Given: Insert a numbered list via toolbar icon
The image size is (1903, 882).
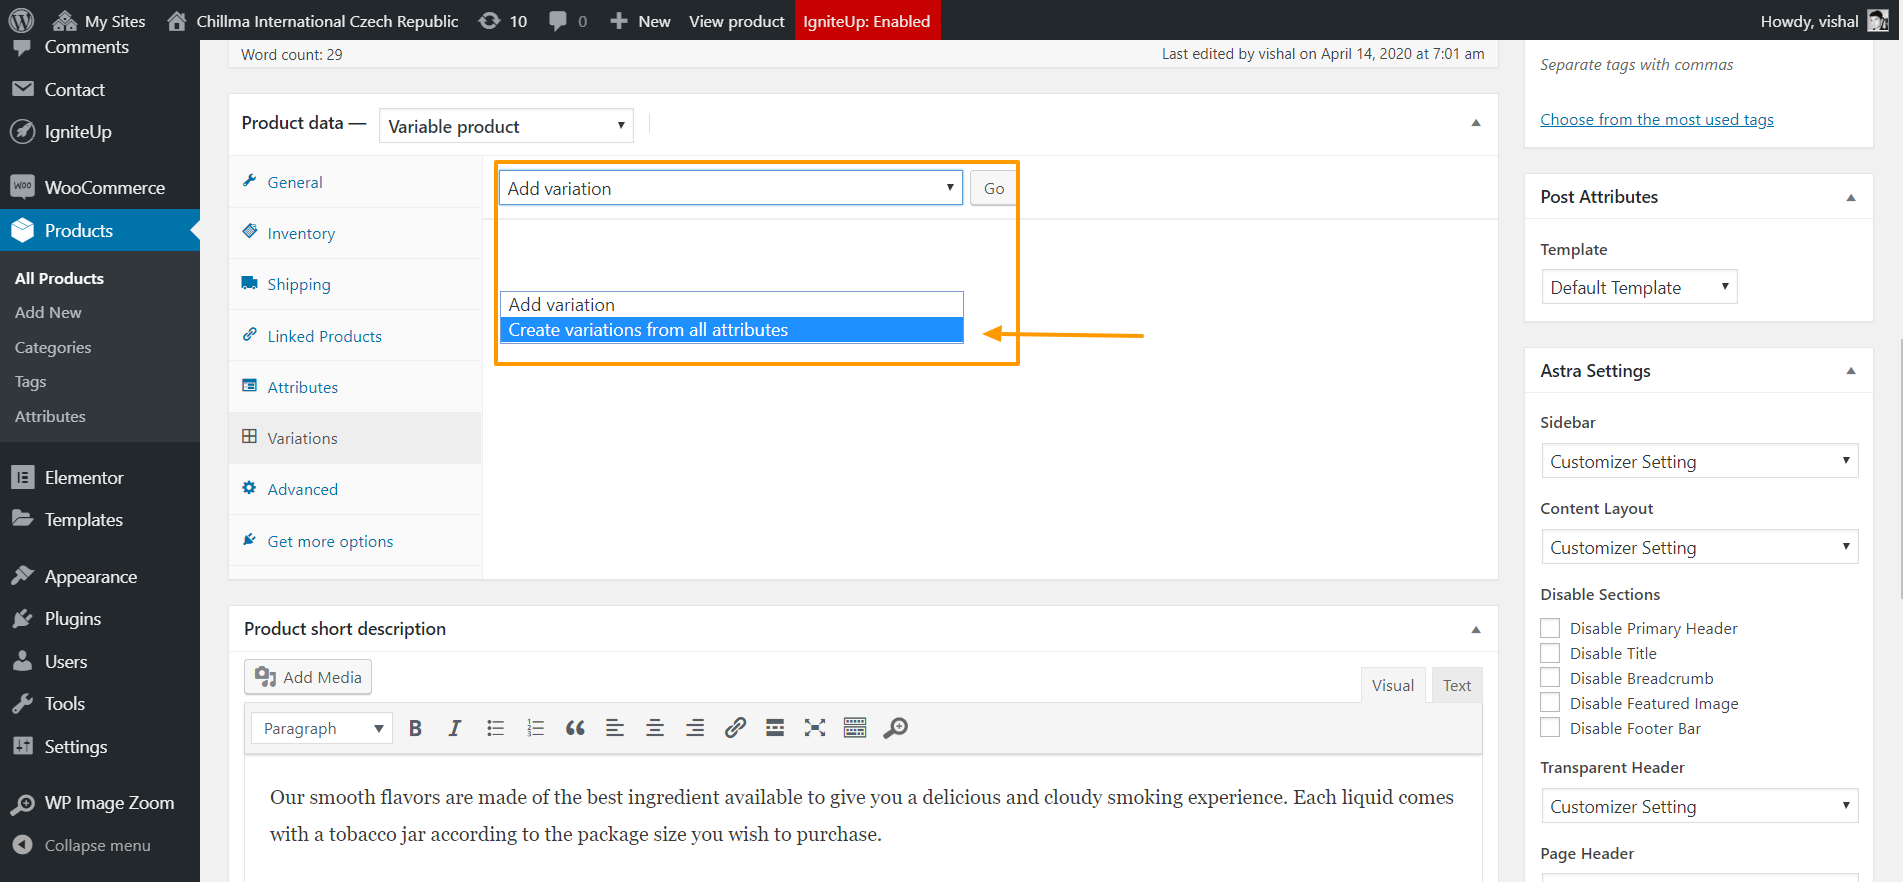Looking at the screenshot, I should click(x=535, y=728).
